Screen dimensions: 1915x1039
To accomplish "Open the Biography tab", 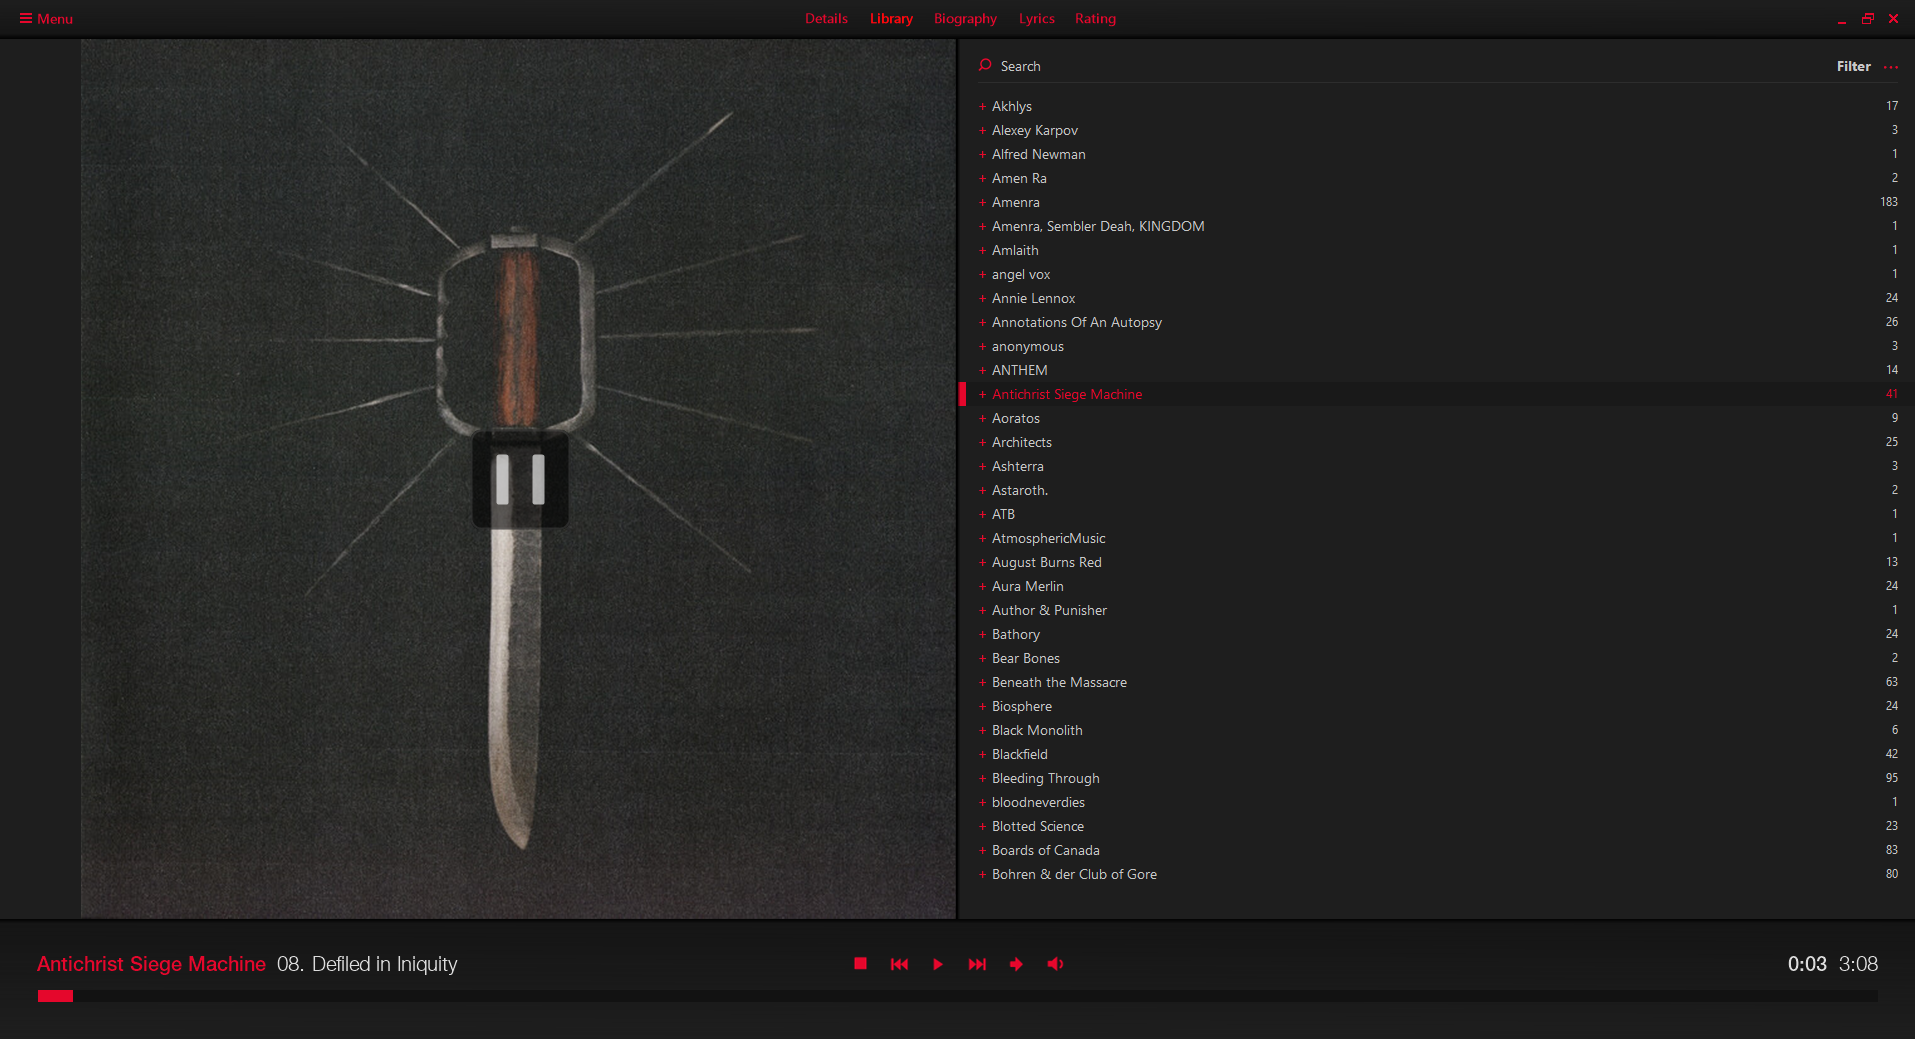I will (965, 18).
